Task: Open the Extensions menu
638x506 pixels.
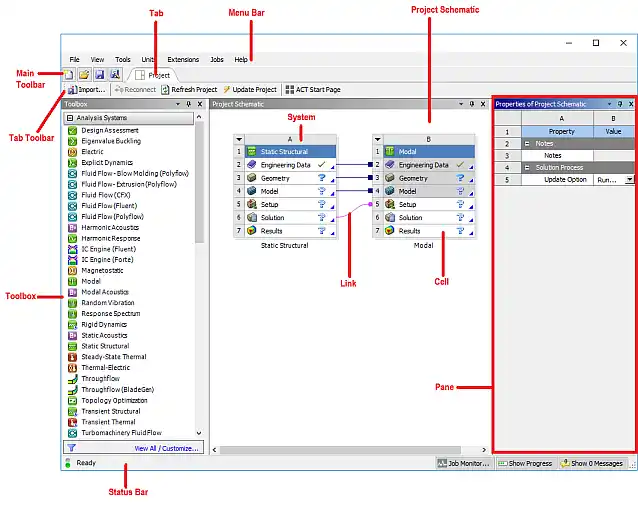Action: pos(183,59)
